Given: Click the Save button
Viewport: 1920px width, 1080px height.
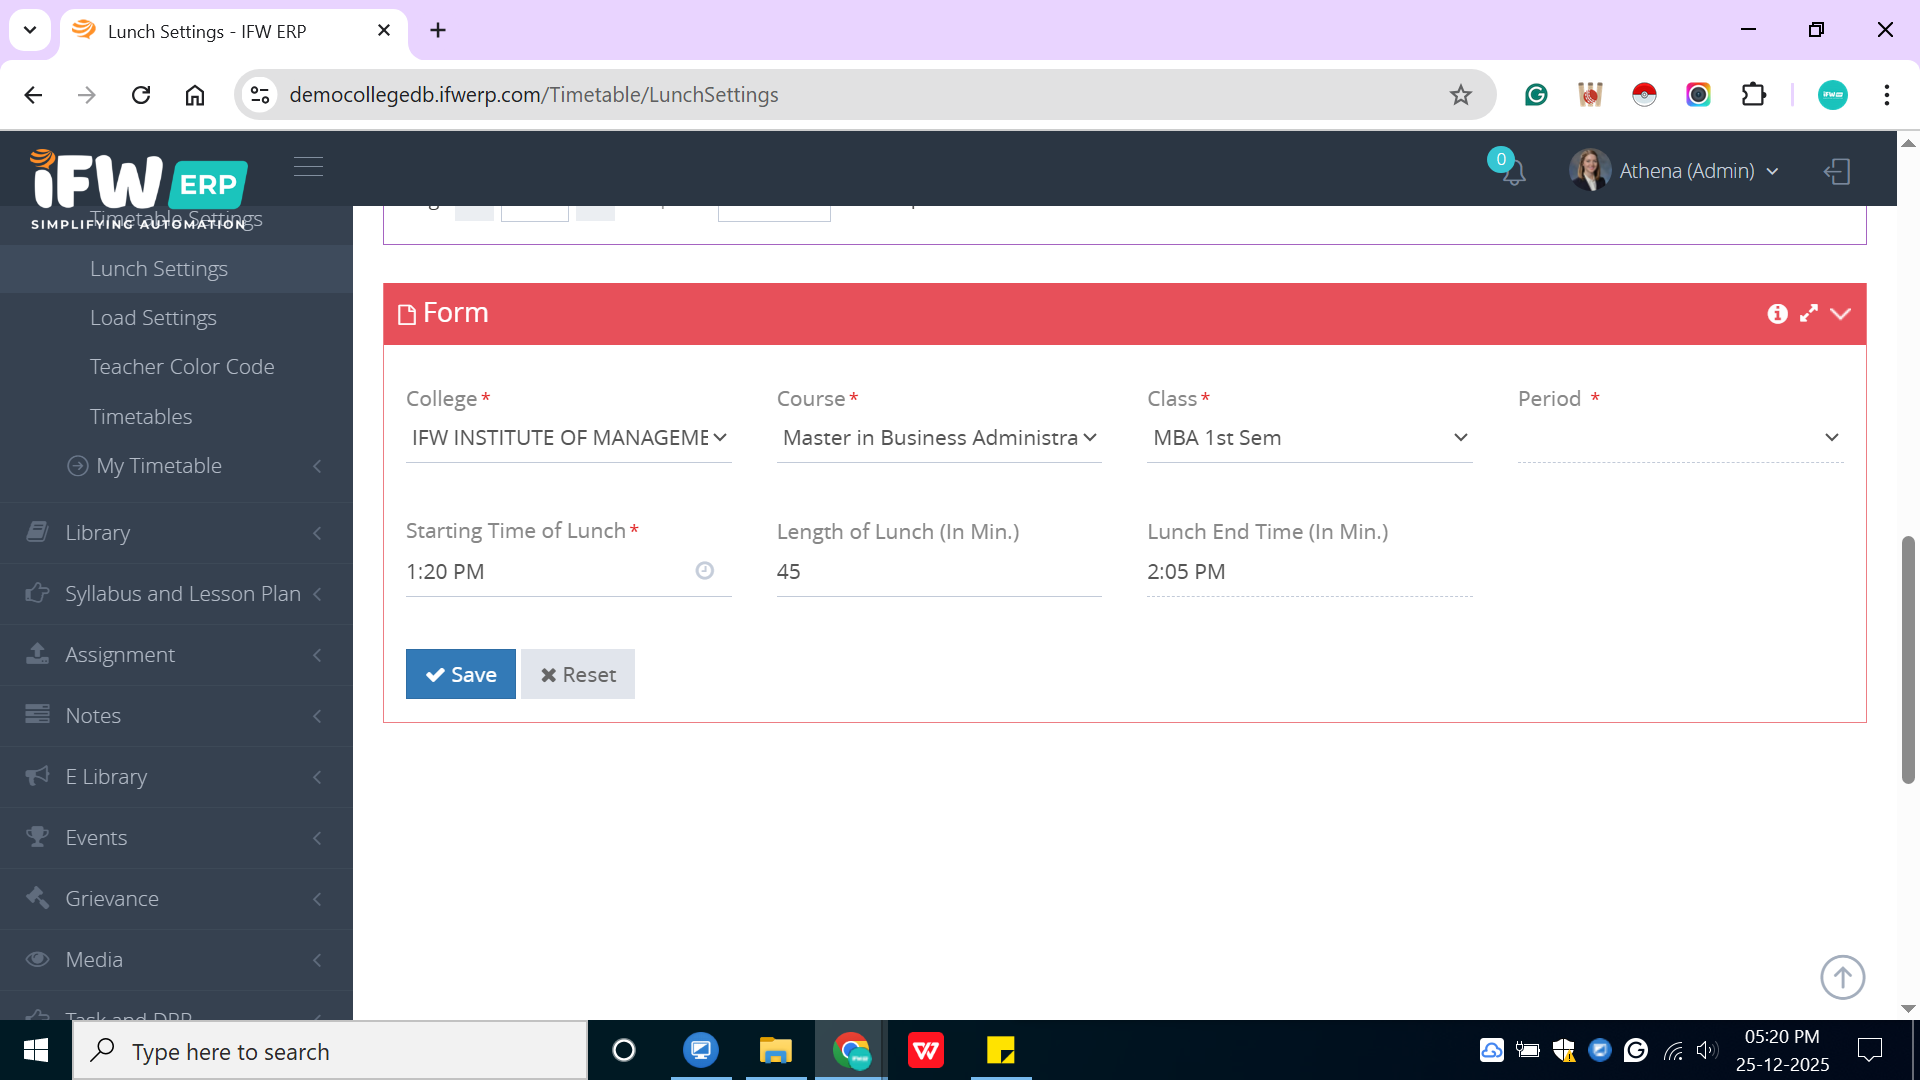Looking at the screenshot, I should 460,675.
